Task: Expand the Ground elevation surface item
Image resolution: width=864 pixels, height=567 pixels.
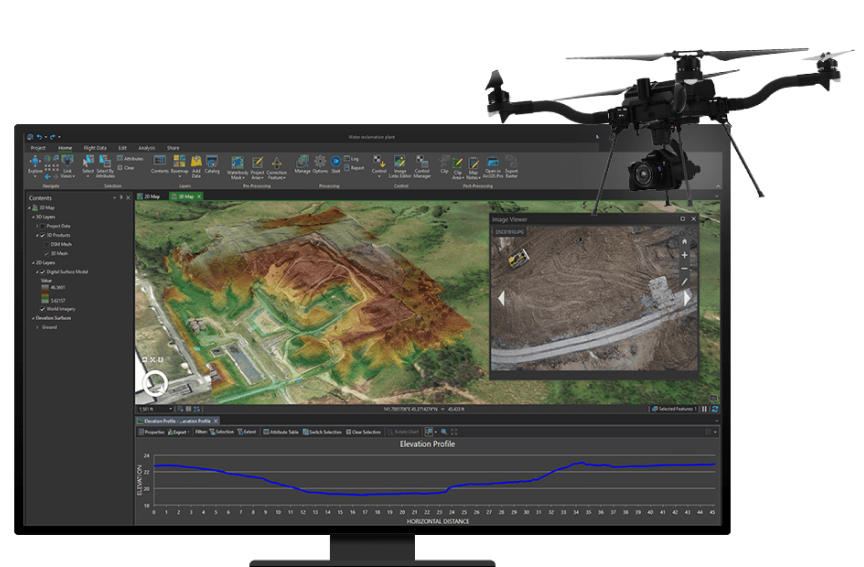Action: coord(37,327)
